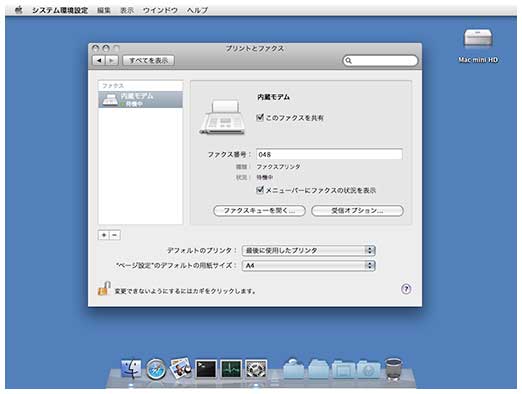Go back with the left arrow button
Image resolution: width=522 pixels, height=394 pixels.
(99, 60)
